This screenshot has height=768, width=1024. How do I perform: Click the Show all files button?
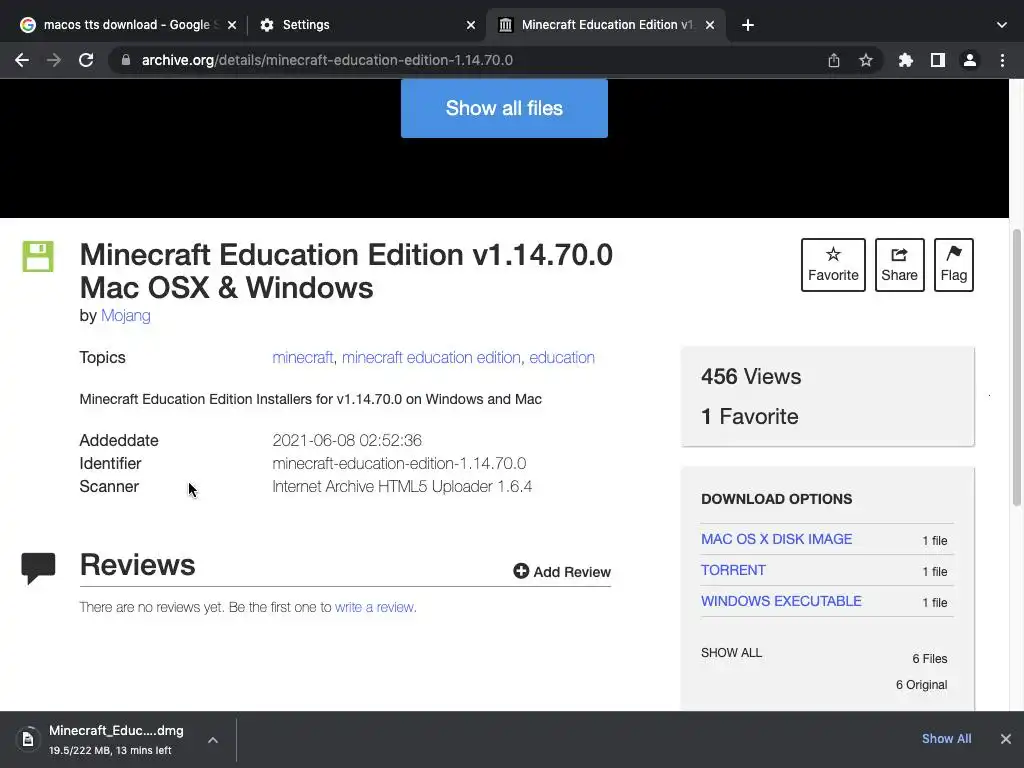[504, 108]
